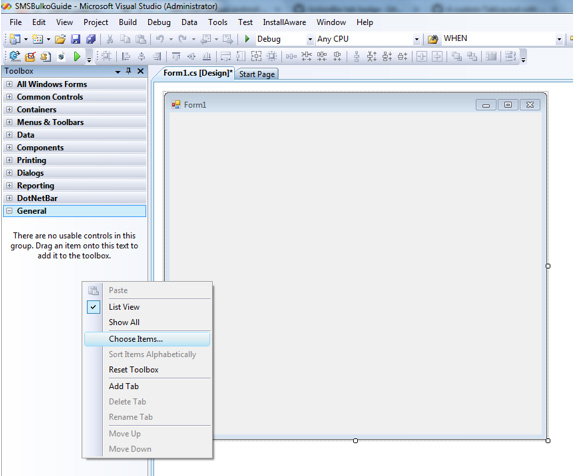Click the globe refresh icon in second toolbar
574x476 pixels.
[15, 56]
